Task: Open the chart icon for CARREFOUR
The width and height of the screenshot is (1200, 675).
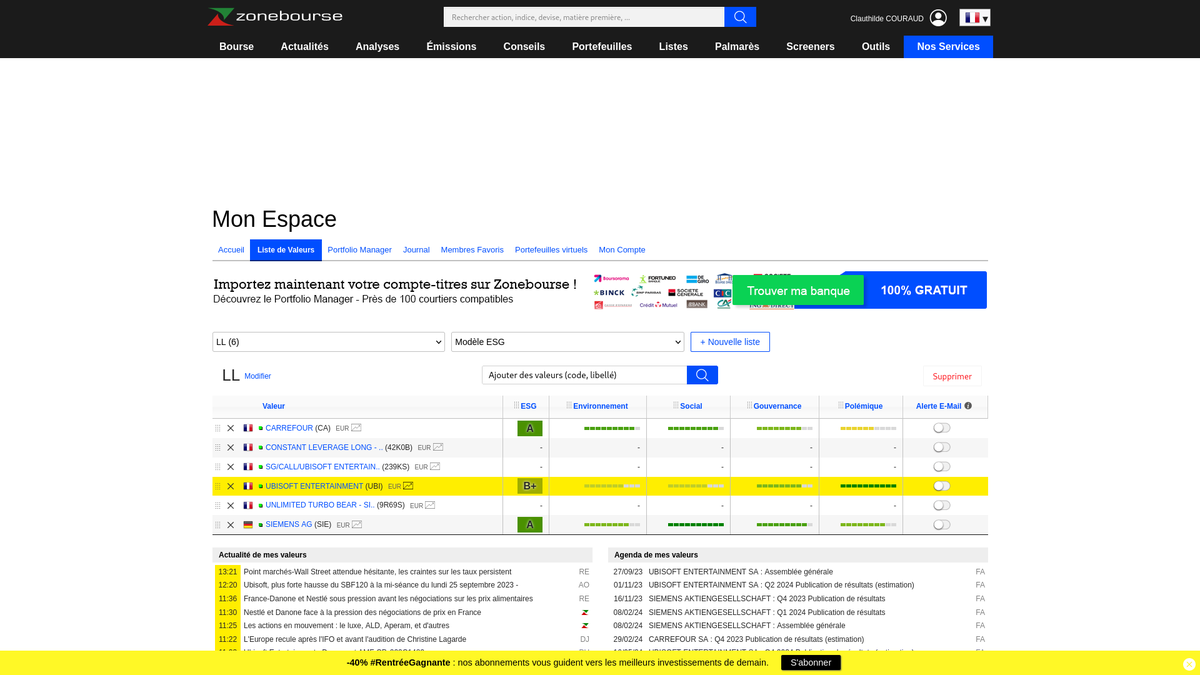Action: coord(356,428)
